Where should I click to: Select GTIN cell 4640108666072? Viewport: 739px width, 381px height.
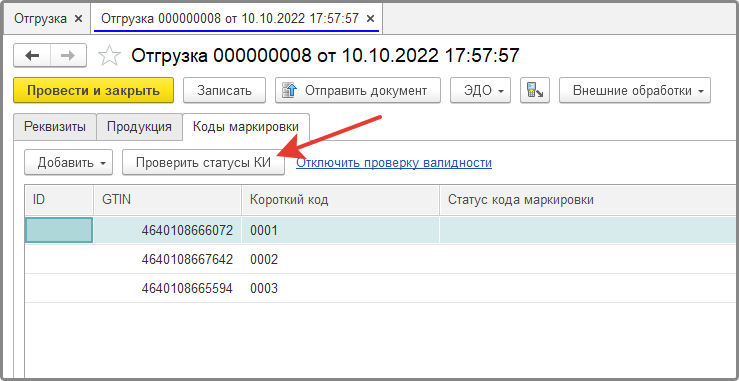tap(167, 231)
